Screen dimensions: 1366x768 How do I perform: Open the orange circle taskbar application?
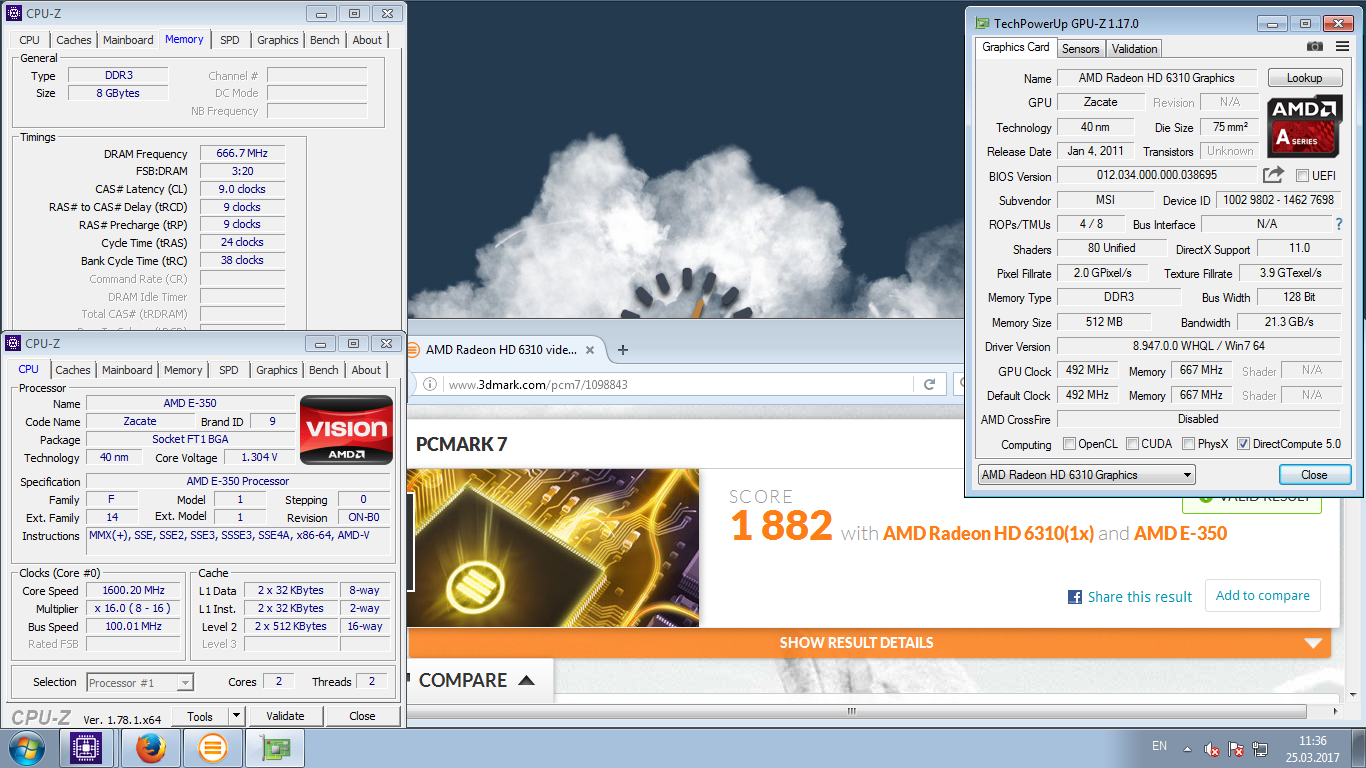click(213, 748)
